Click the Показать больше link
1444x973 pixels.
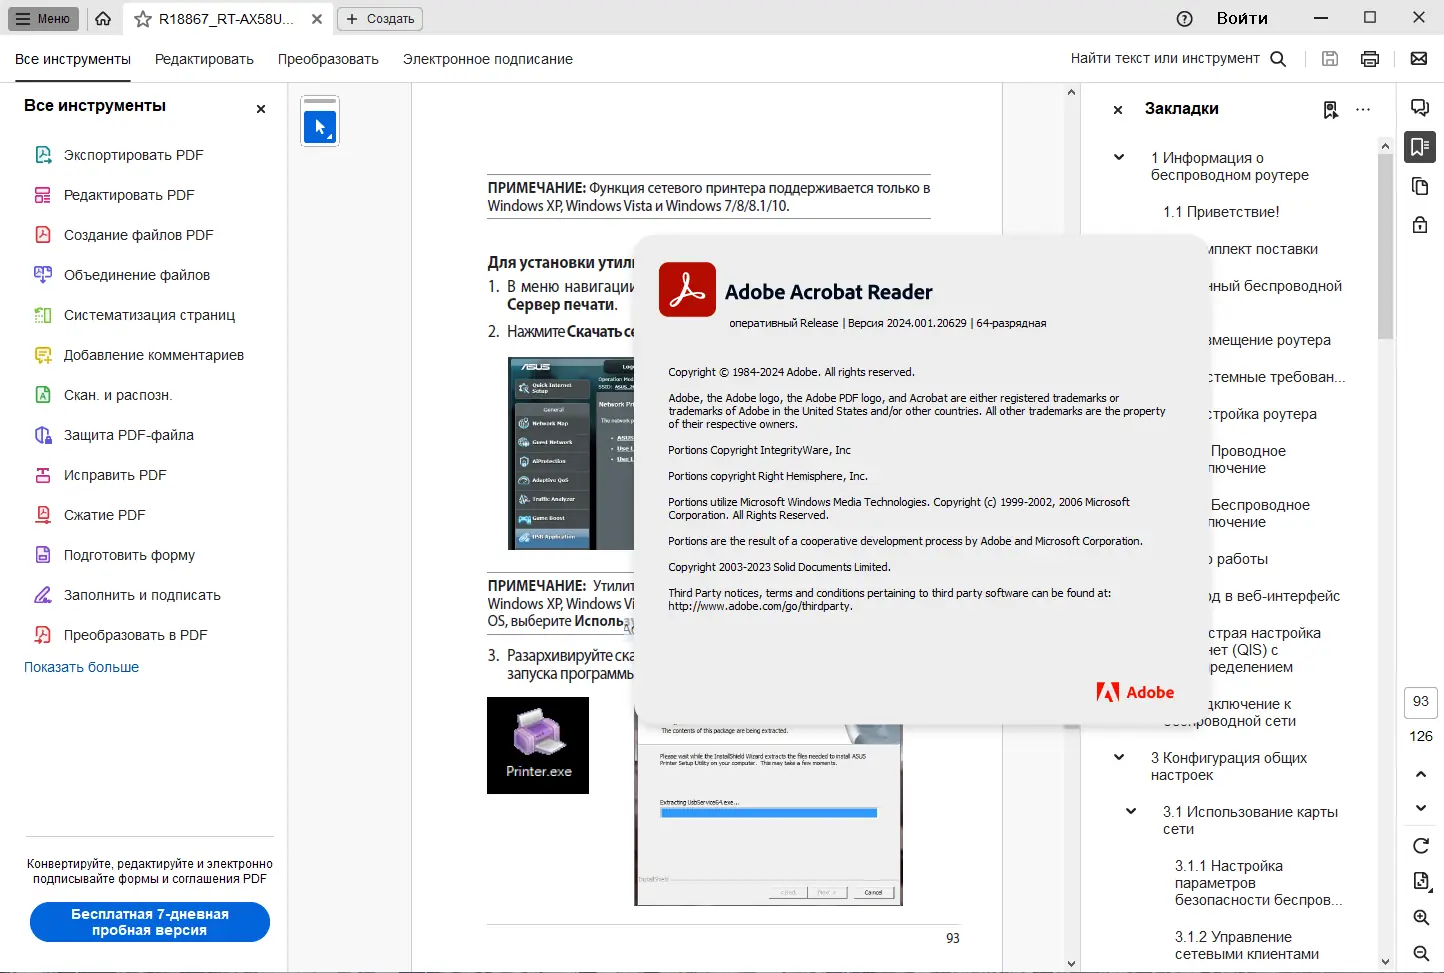pos(81,667)
